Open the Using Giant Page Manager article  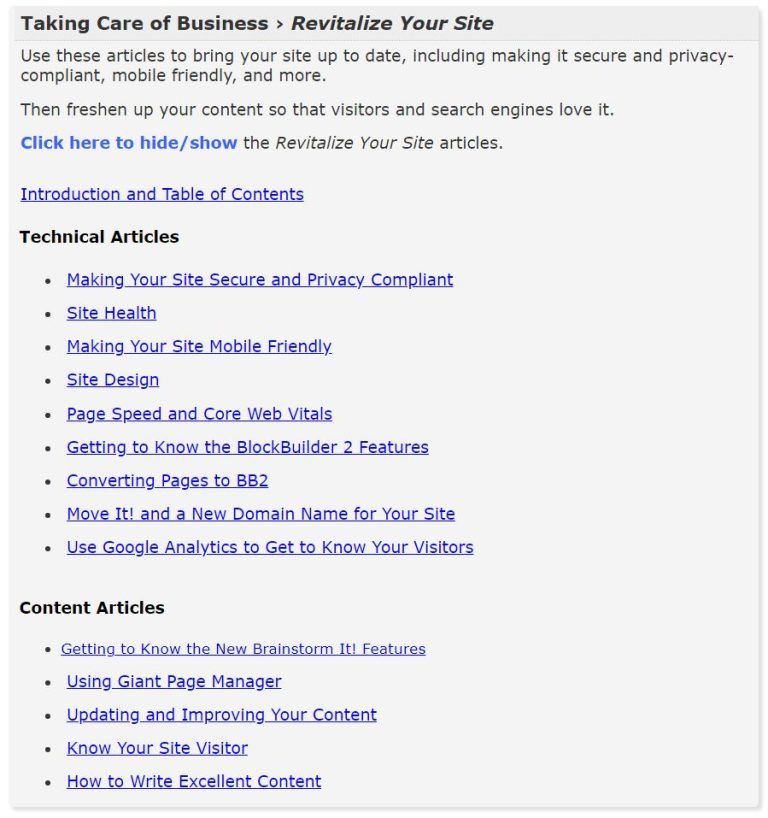coord(174,681)
